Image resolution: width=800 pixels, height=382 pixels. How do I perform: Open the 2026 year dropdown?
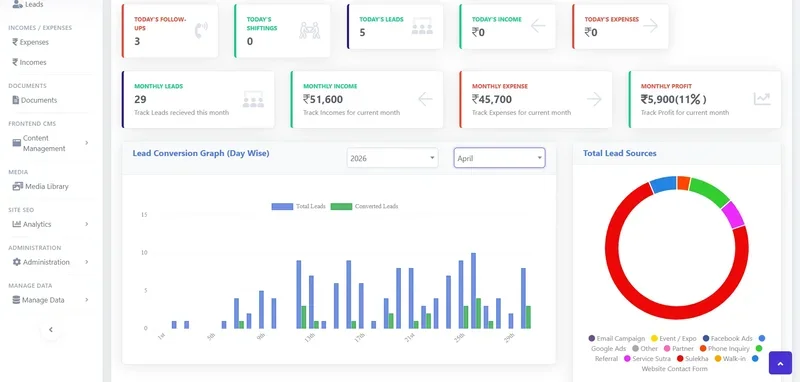[x=392, y=158]
